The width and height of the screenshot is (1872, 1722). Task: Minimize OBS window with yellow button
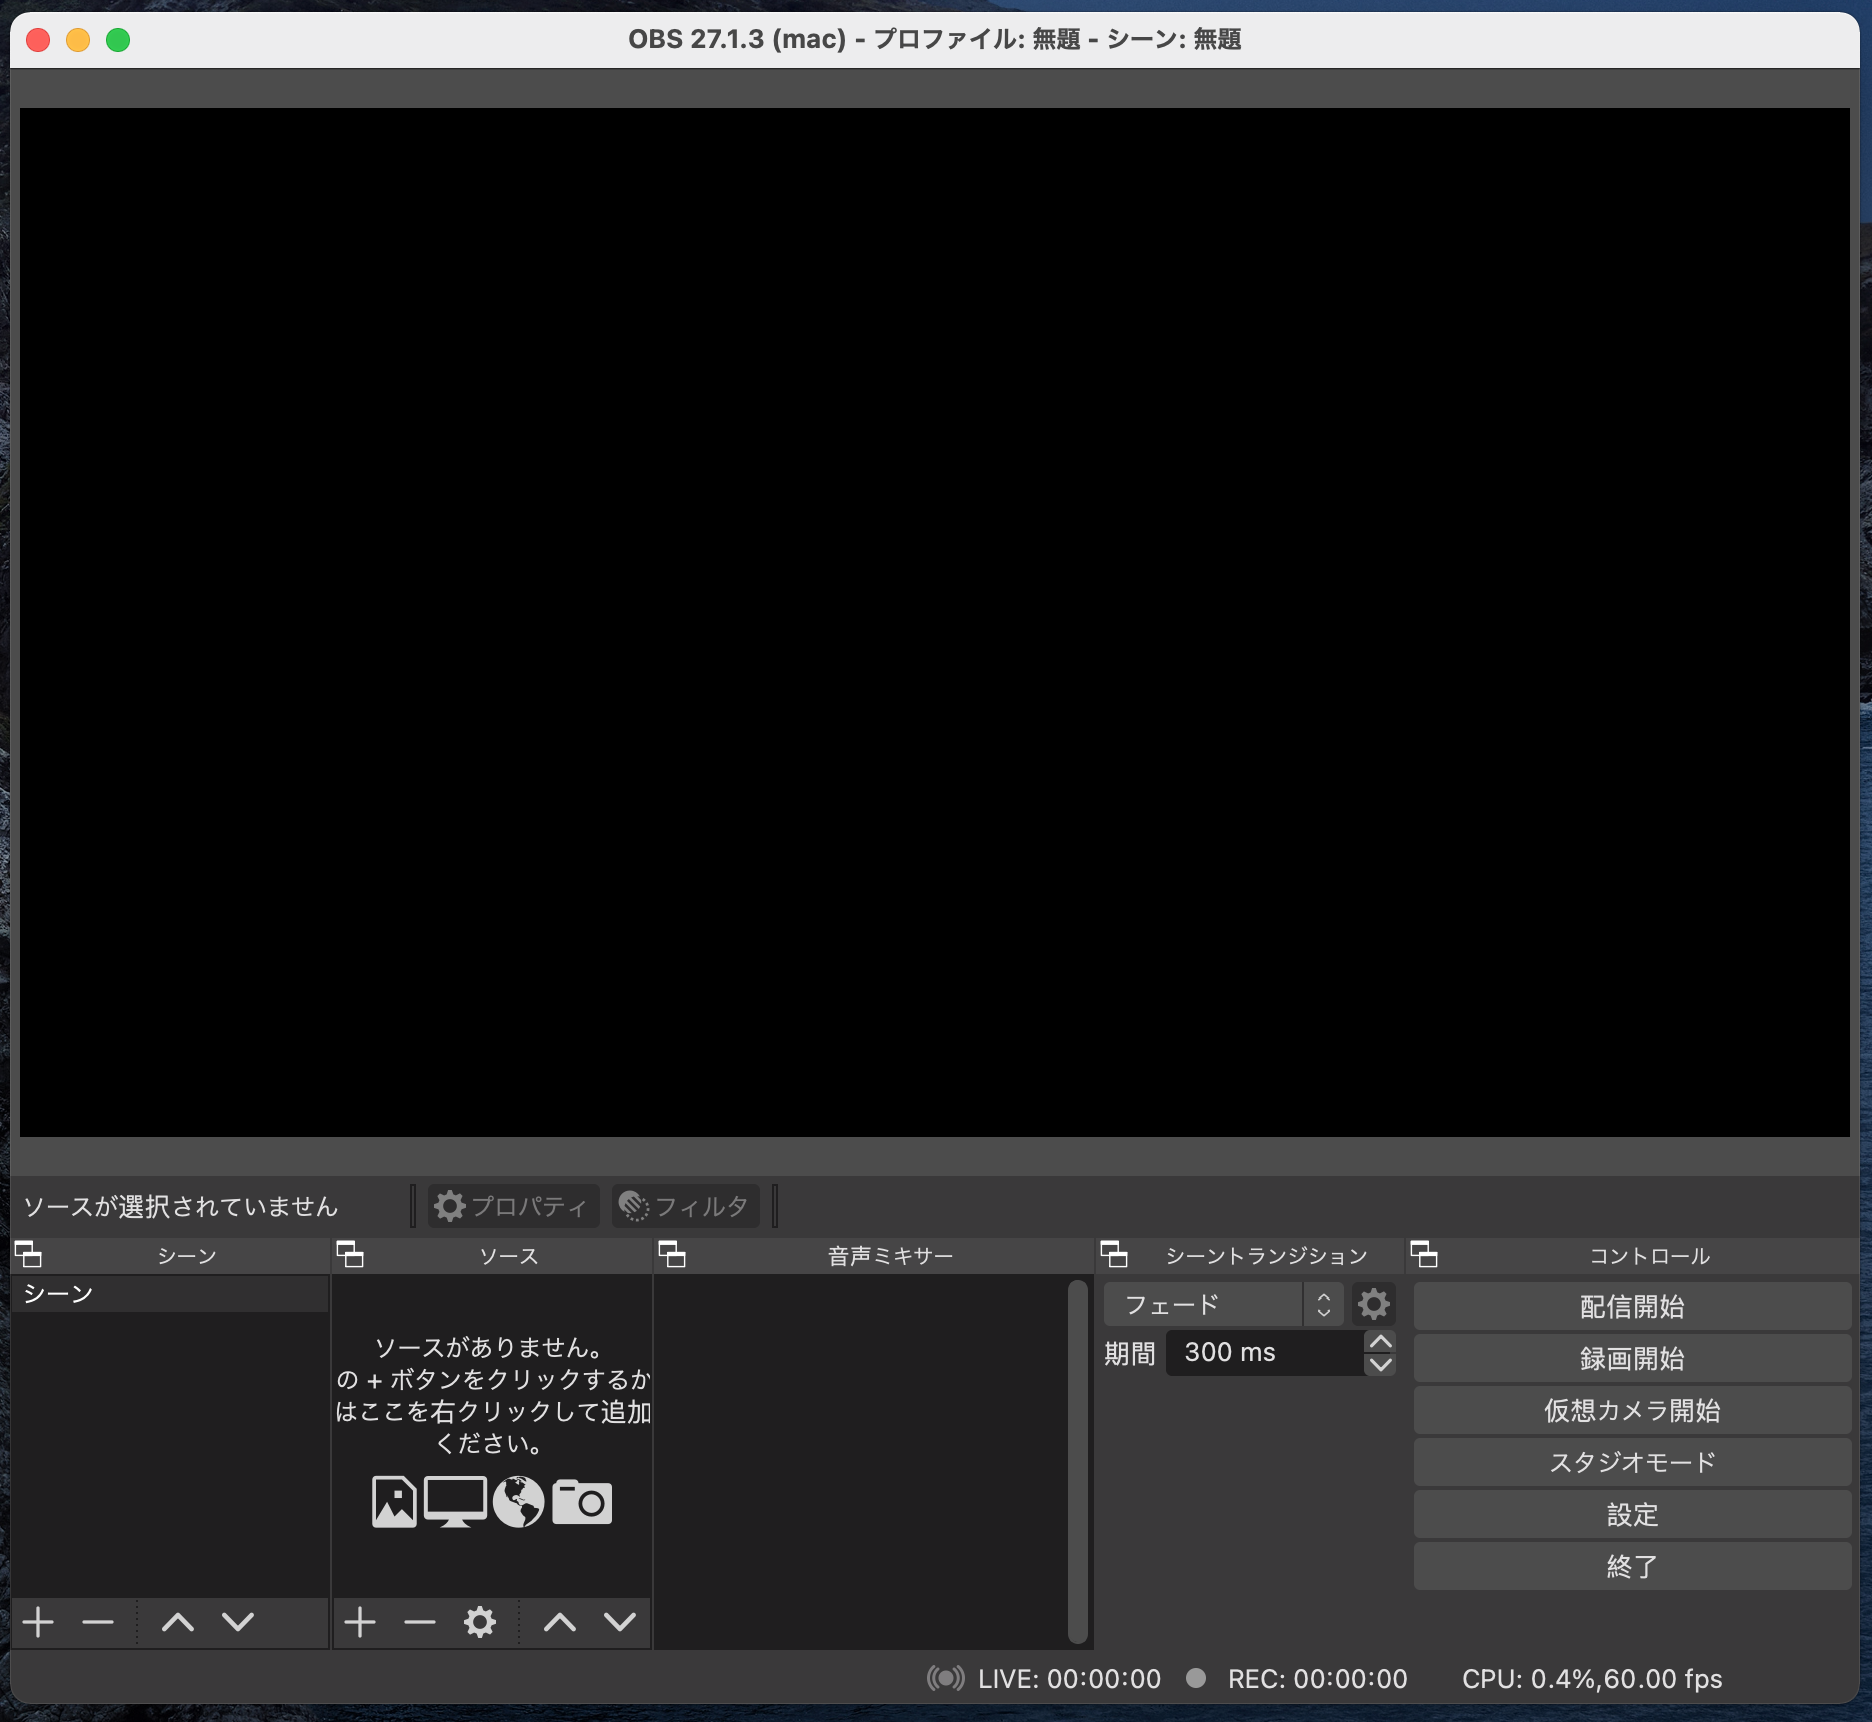[x=78, y=39]
